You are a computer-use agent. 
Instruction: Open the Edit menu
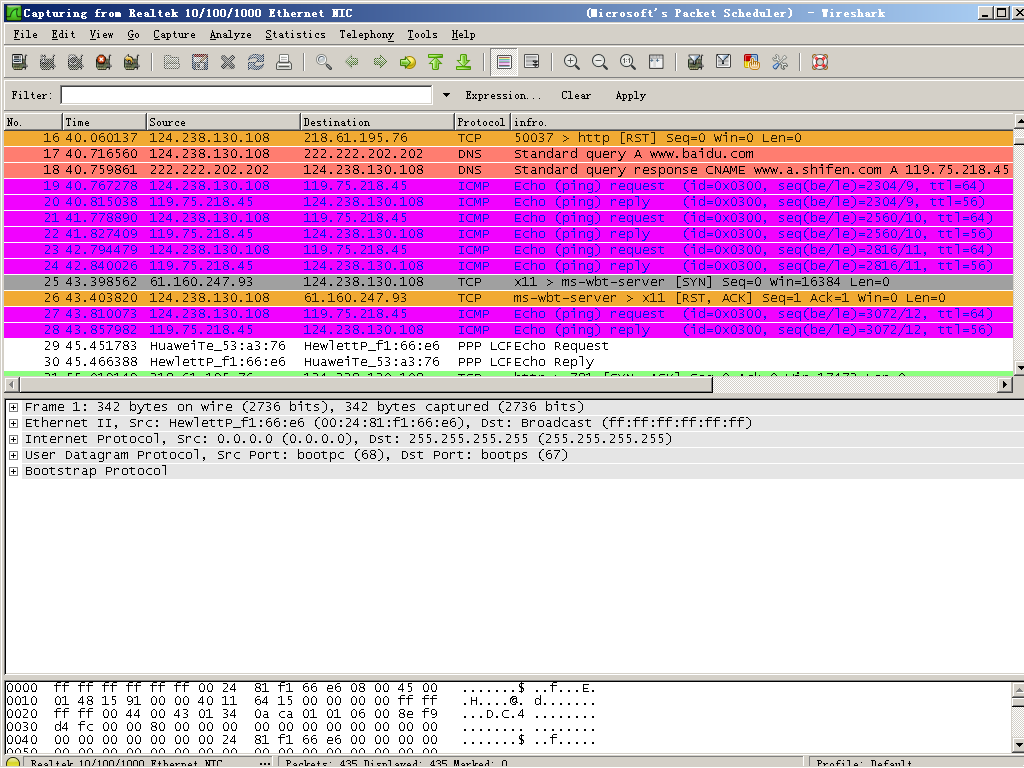coord(63,35)
